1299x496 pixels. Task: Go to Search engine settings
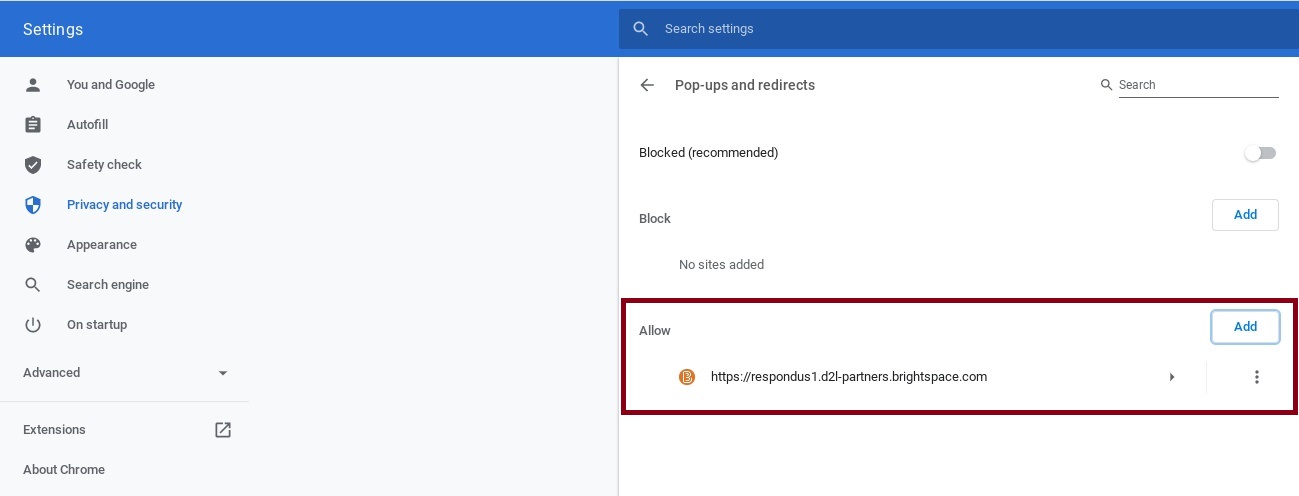tap(108, 285)
